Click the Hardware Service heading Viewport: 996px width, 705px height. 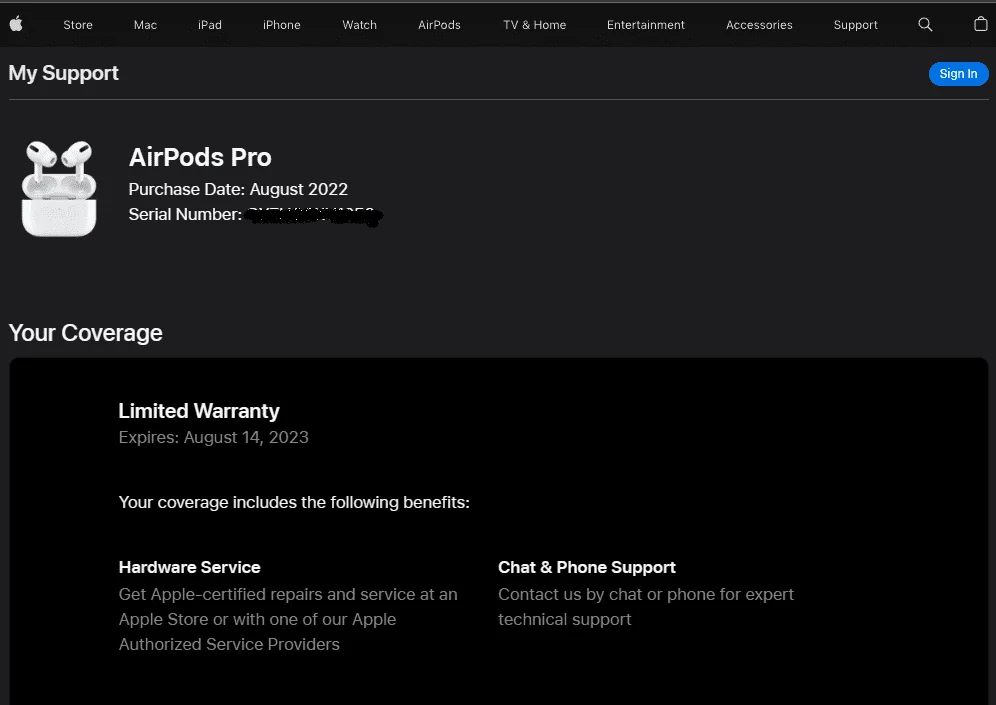click(189, 567)
